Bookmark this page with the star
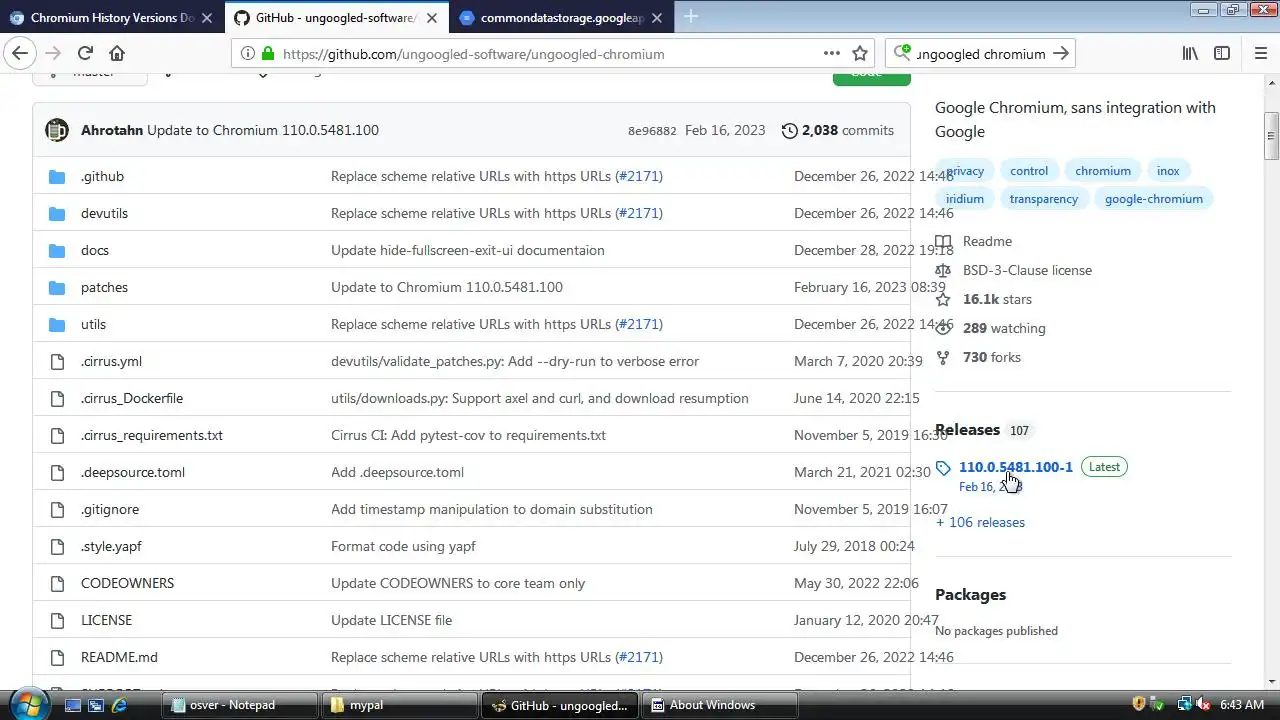The height and width of the screenshot is (720, 1280). [x=860, y=54]
